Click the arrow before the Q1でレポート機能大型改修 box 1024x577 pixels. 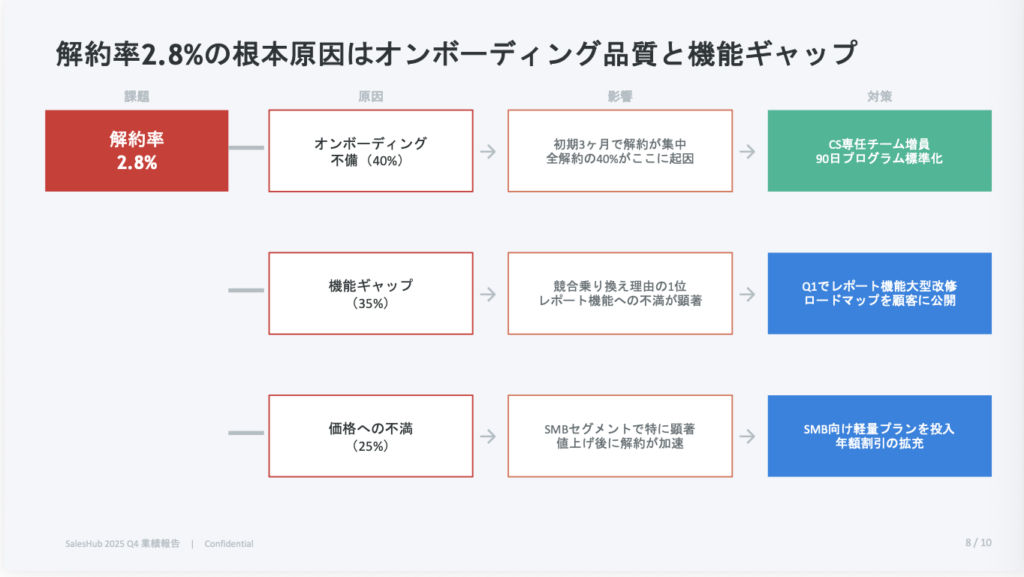[x=747, y=294]
